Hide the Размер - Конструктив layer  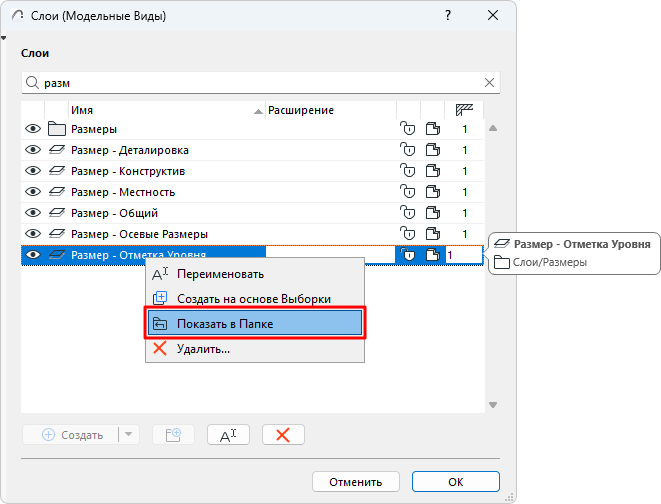coord(32,171)
